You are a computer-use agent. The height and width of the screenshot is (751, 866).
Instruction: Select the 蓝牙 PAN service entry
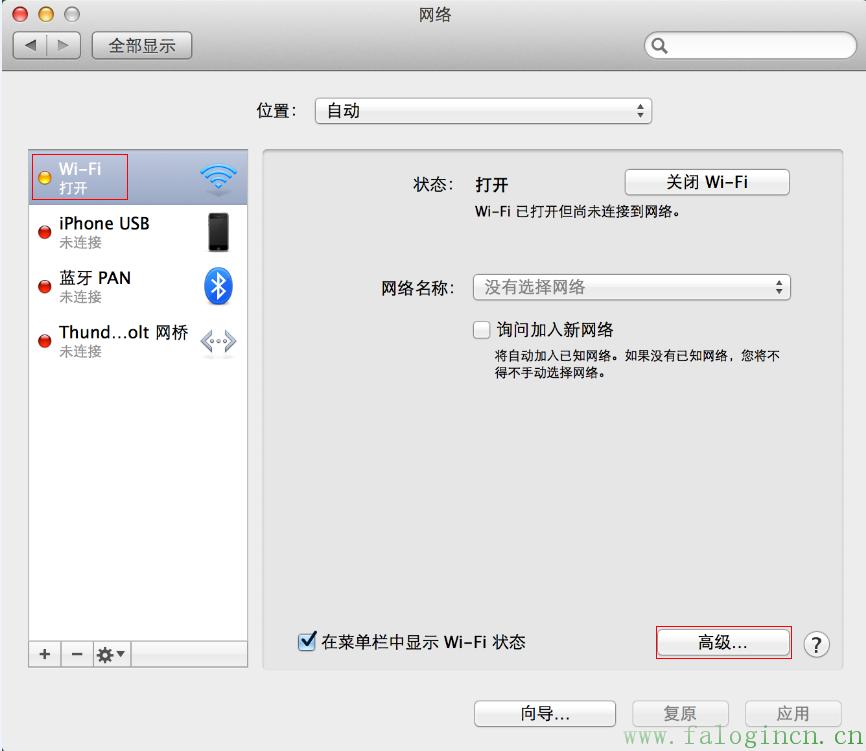pyautogui.click(x=95, y=287)
